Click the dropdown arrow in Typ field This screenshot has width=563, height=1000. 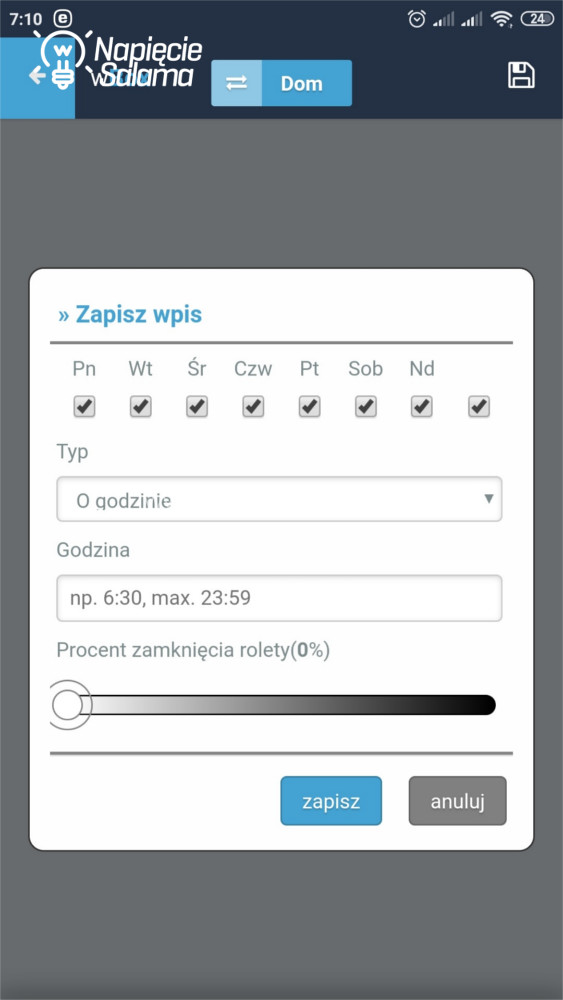488,498
